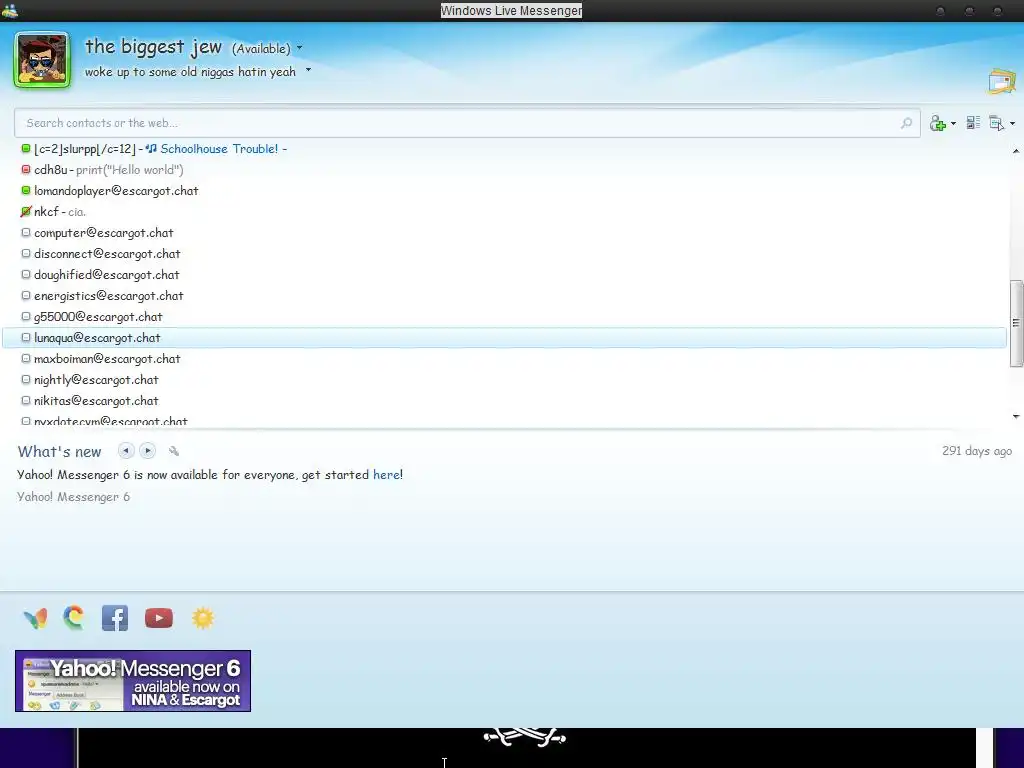The width and height of the screenshot is (1024, 768).
Task: Open the YouTube icon
Action: click(x=159, y=618)
